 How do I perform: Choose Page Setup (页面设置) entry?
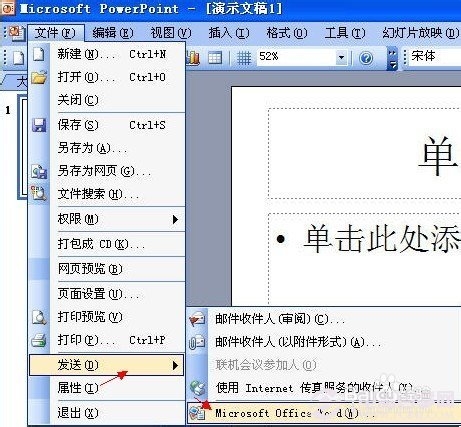click(107, 294)
